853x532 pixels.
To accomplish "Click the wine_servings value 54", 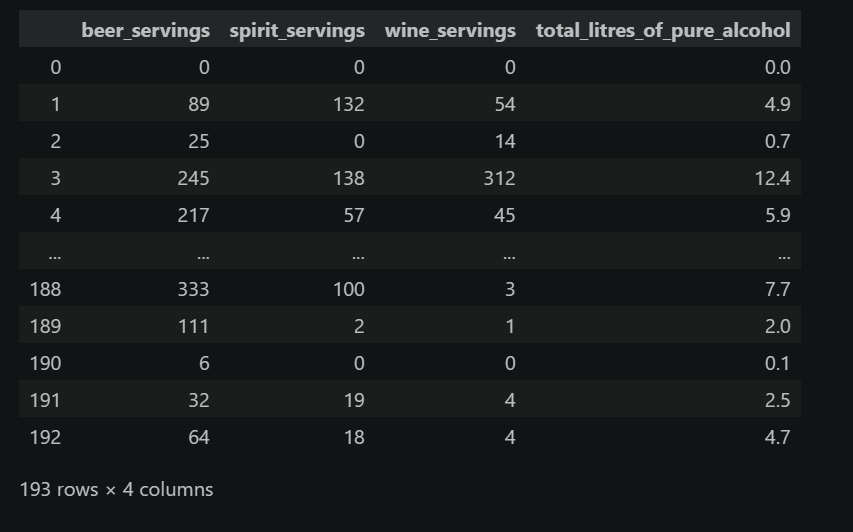I will (x=505, y=104).
